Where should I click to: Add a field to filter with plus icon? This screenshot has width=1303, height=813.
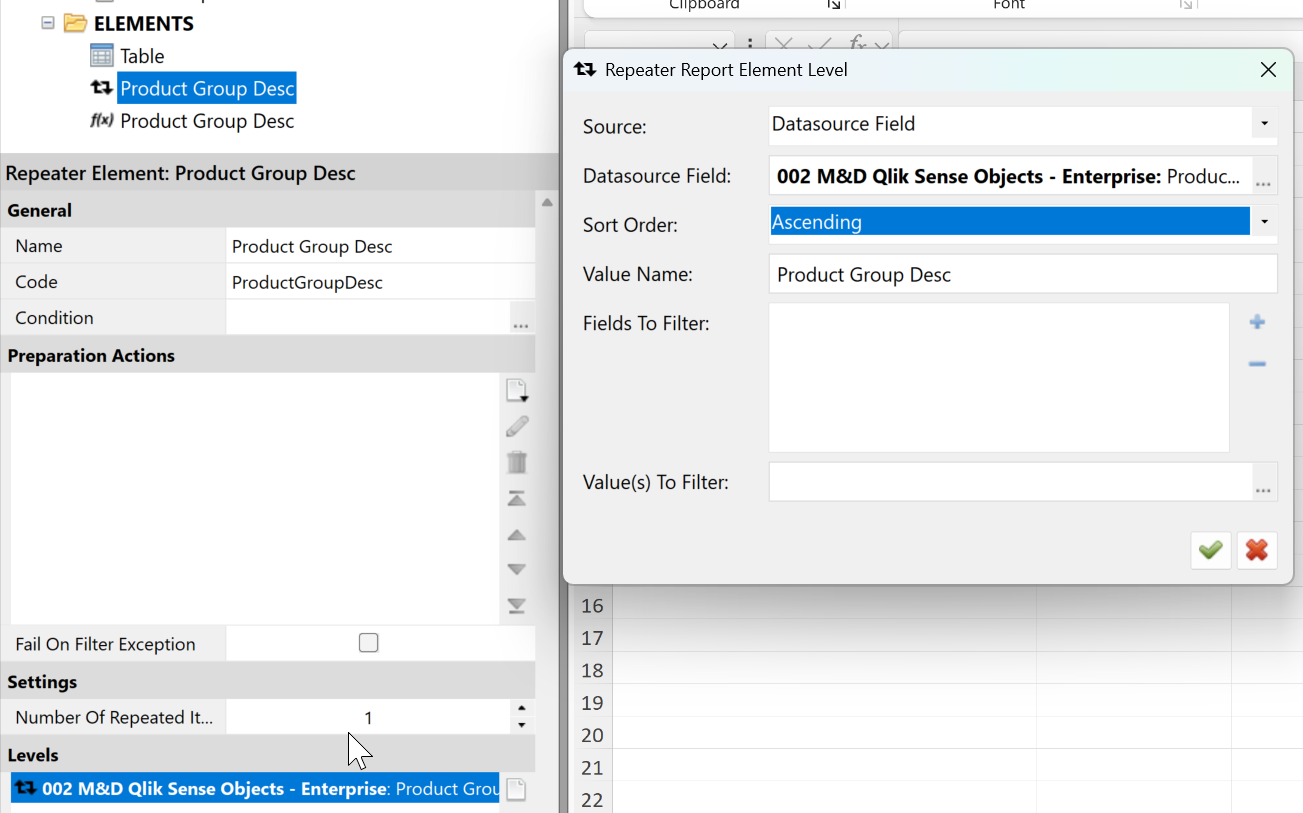[1257, 322]
